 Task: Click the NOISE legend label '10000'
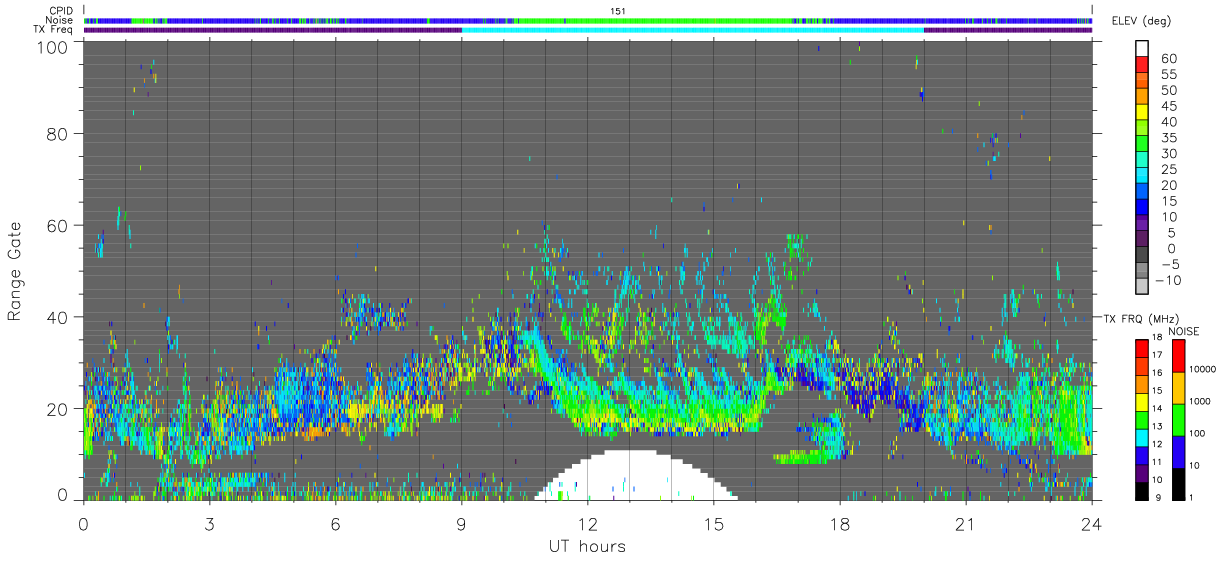pyautogui.click(x=1202, y=369)
